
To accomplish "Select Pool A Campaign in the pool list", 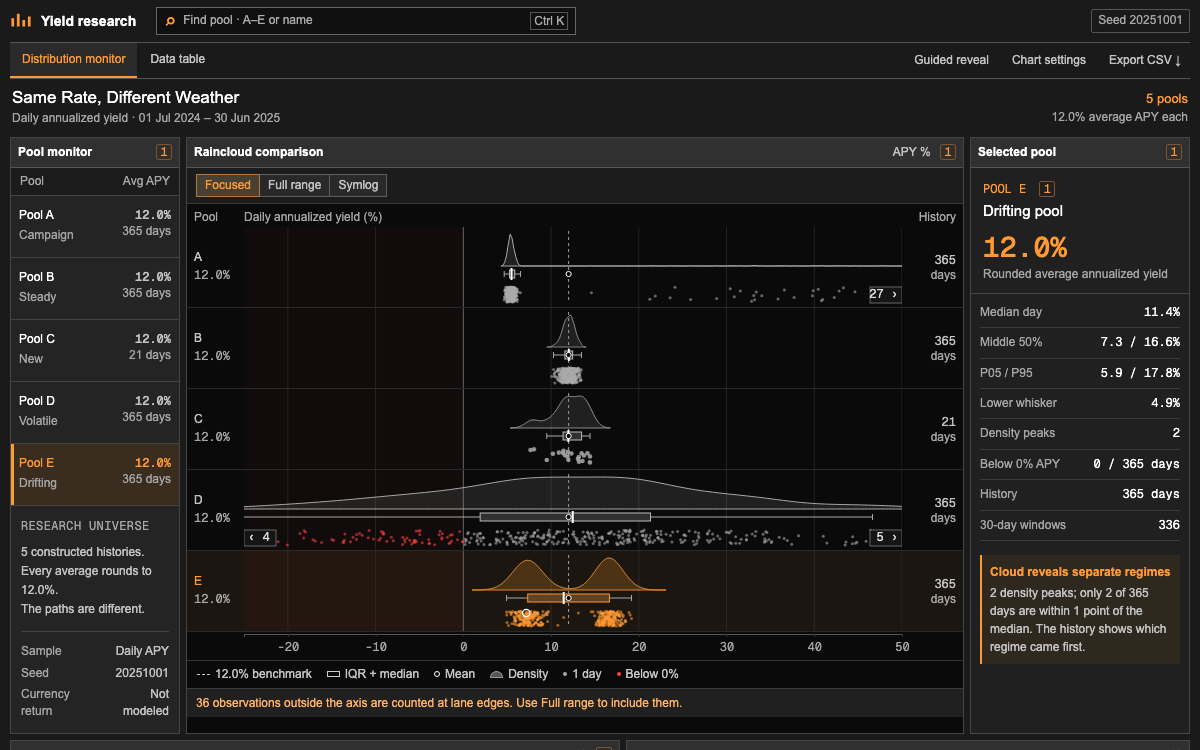I will pos(95,225).
